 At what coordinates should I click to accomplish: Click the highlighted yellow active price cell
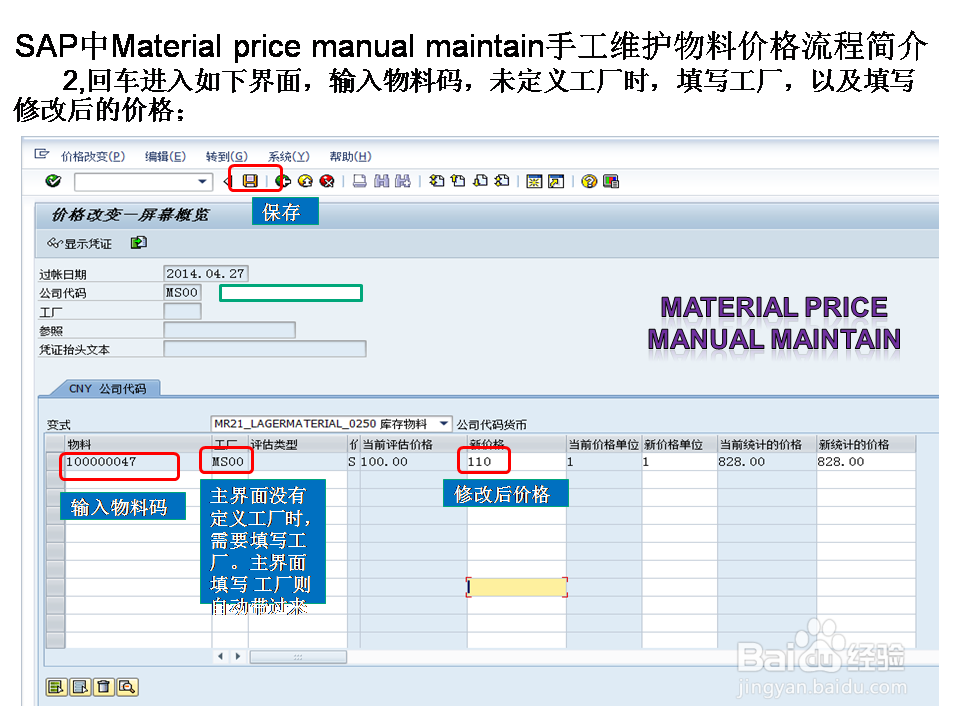[x=517, y=587]
